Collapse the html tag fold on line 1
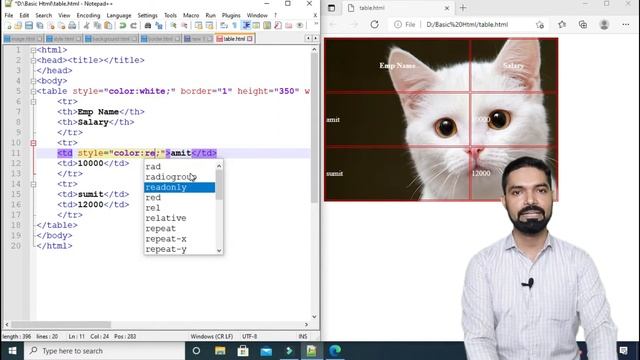 pos(33,50)
